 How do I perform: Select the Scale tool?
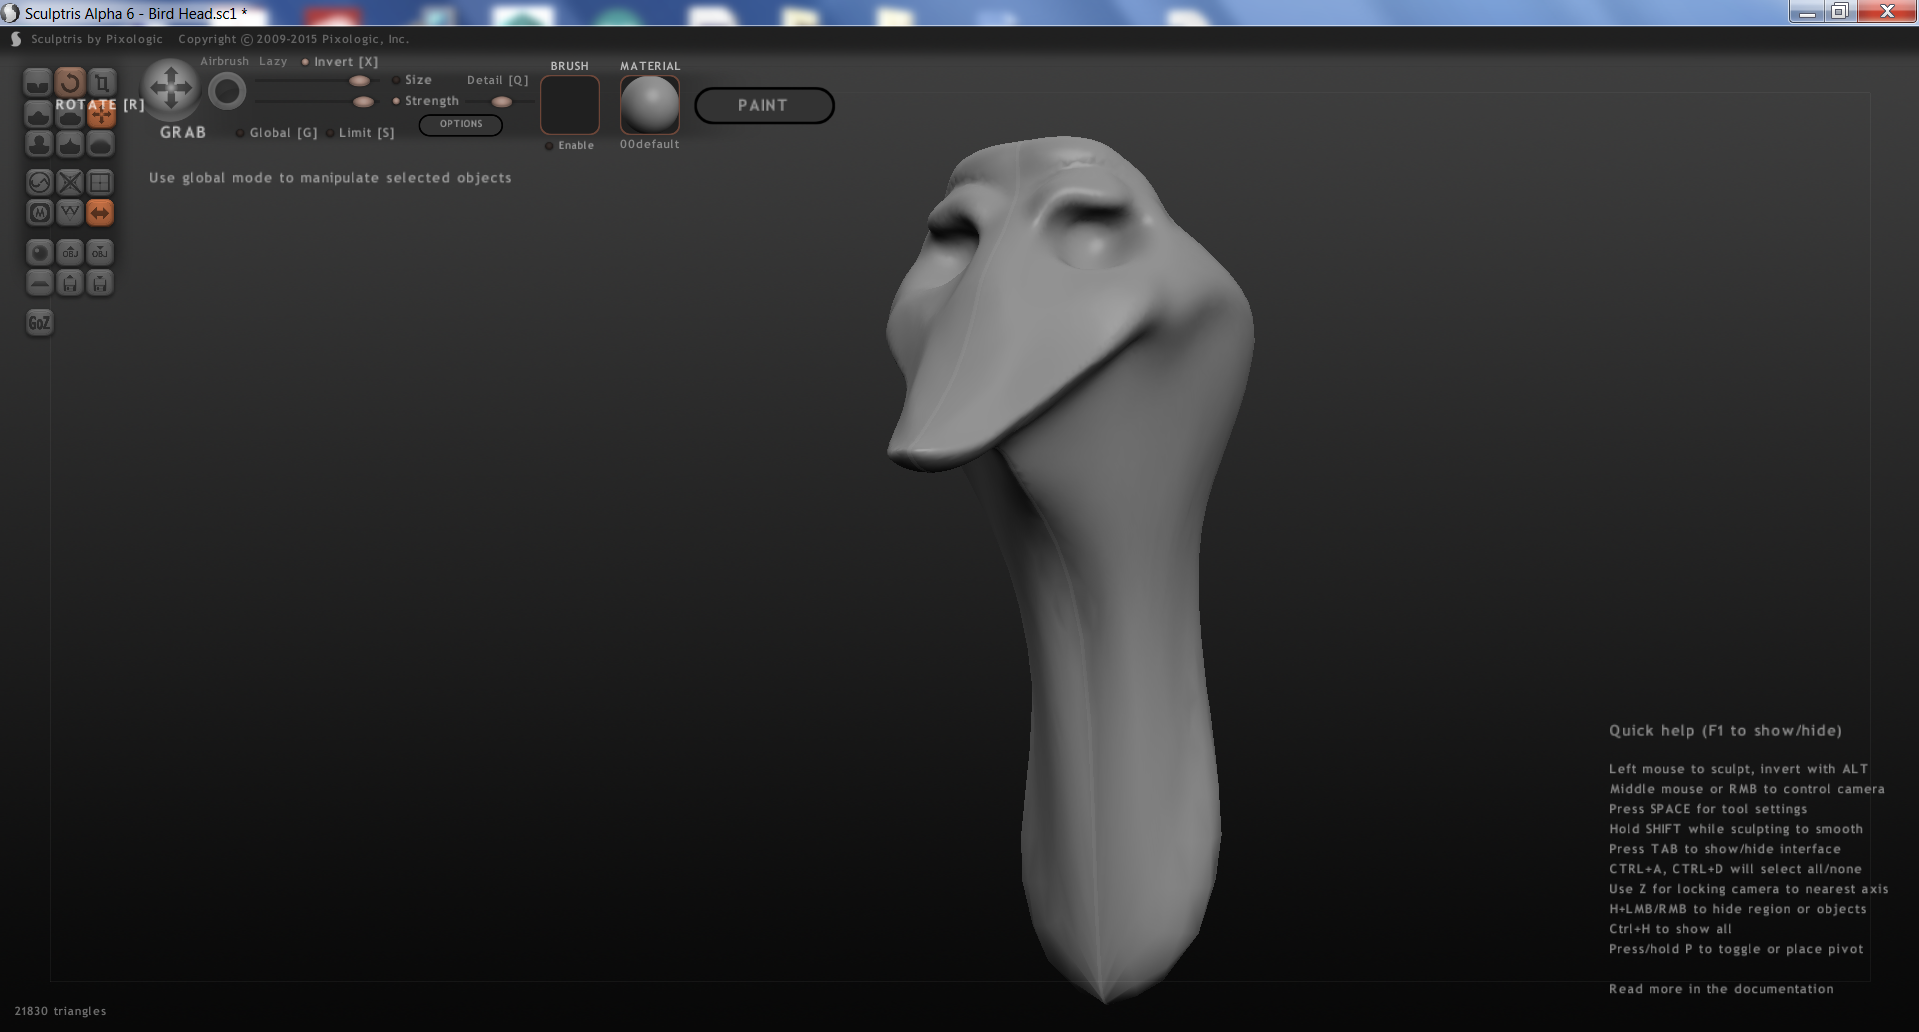pos(101,82)
